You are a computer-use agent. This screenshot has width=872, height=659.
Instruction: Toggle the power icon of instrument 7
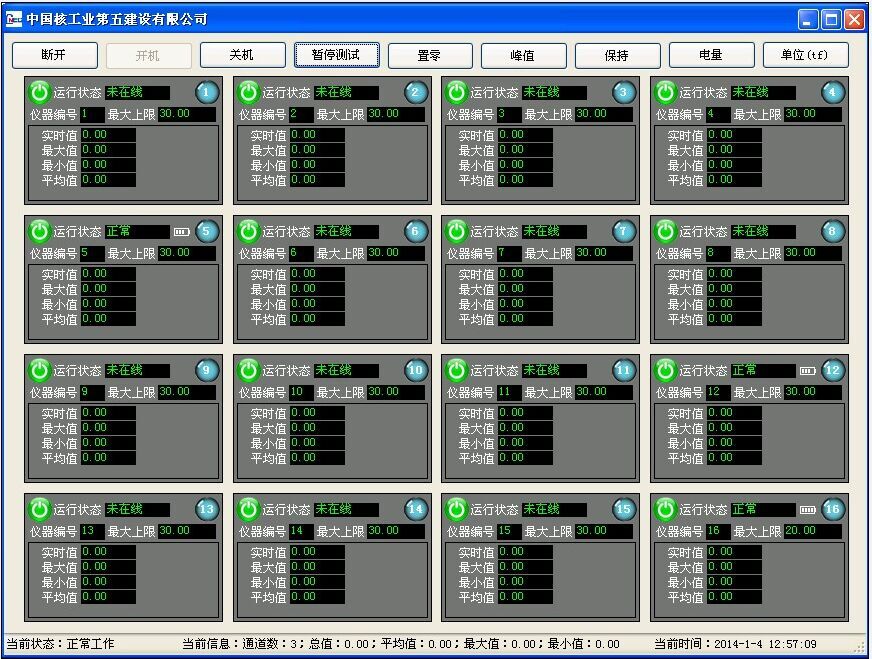(457, 231)
